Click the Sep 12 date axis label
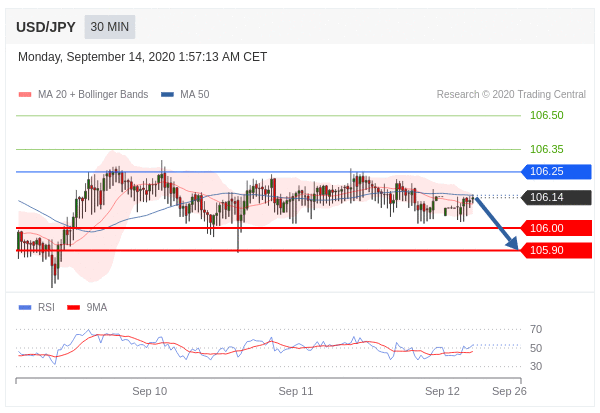Screen dimensions: 600x413 pos(442,391)
